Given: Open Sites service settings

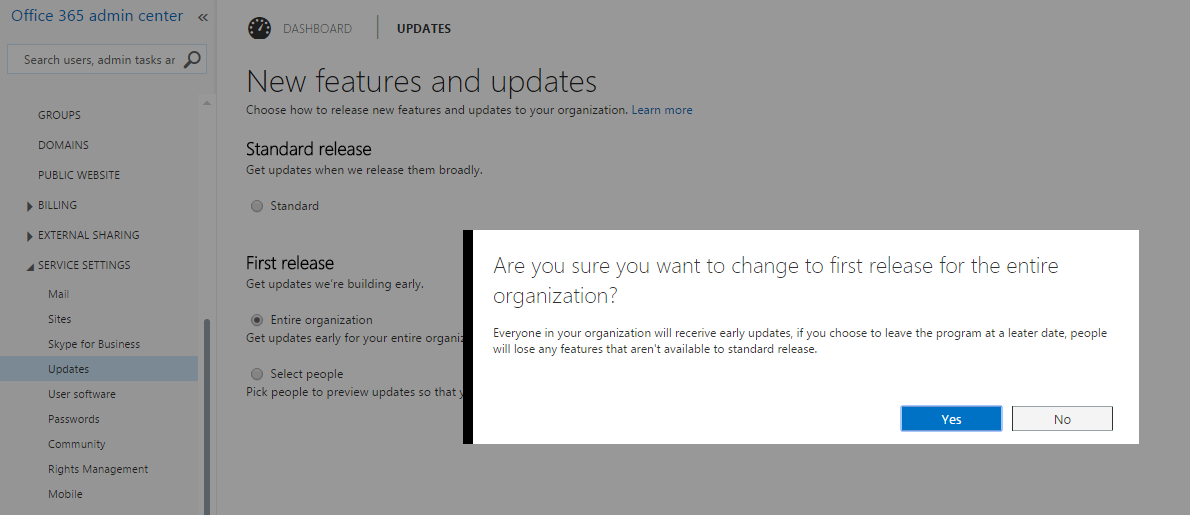Looking at the screenshot, I should (59, 319).
